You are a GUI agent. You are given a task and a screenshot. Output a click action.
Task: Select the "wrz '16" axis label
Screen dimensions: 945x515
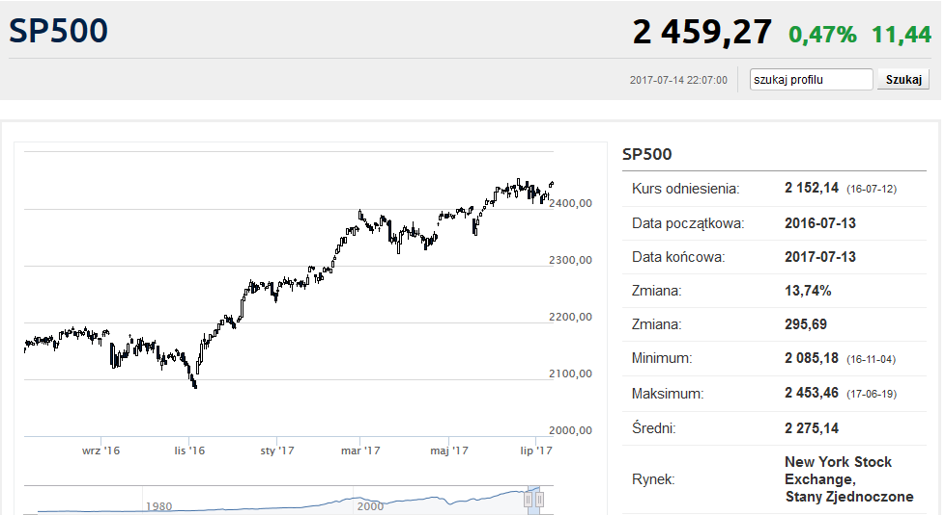pyautogui.click(x=101, y=451)
